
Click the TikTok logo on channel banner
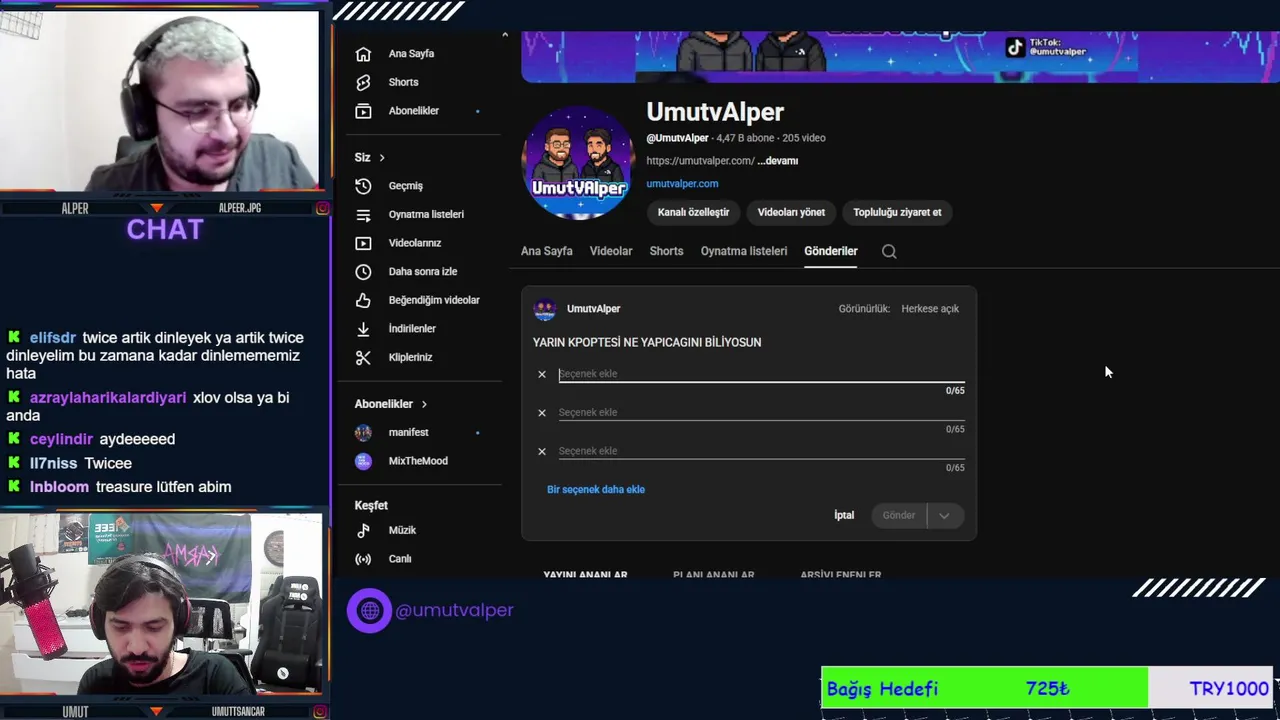click(1015, 46)
